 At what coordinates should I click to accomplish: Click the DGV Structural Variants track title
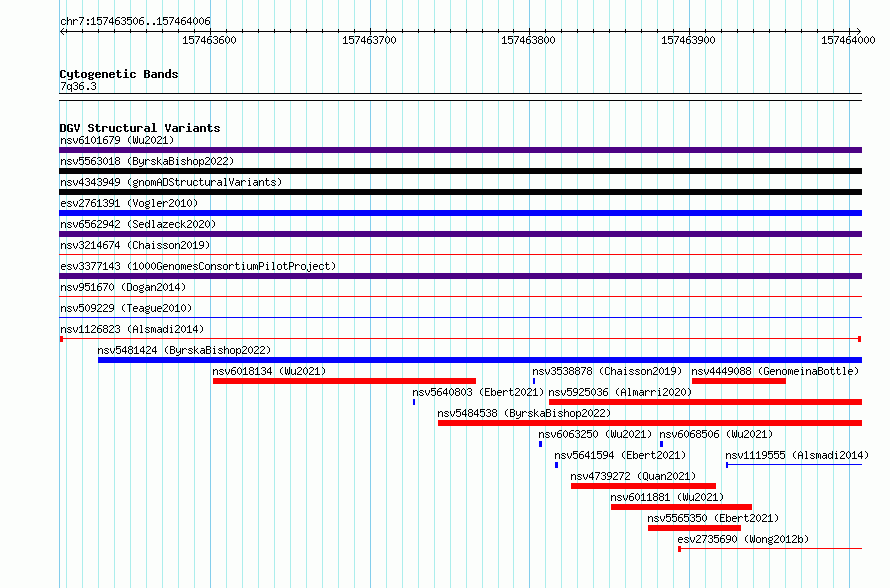click(140, 128)
